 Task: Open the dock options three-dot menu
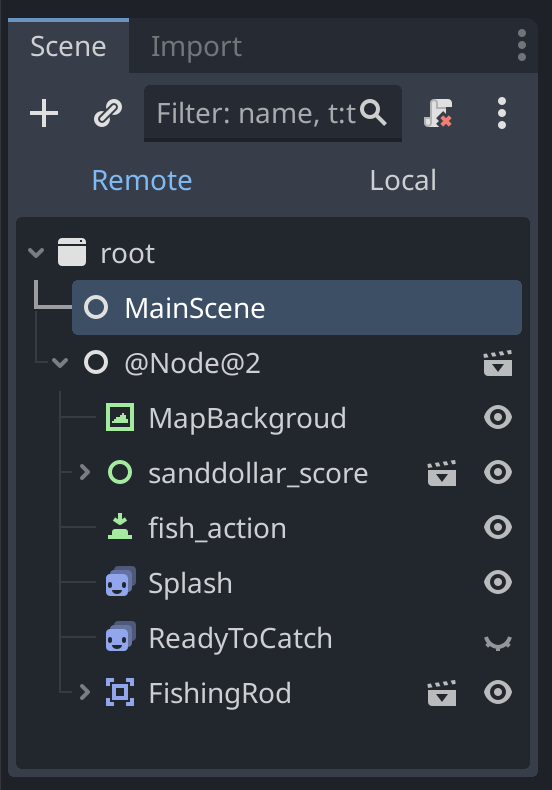pyautogui.click(x=522, y=45)
